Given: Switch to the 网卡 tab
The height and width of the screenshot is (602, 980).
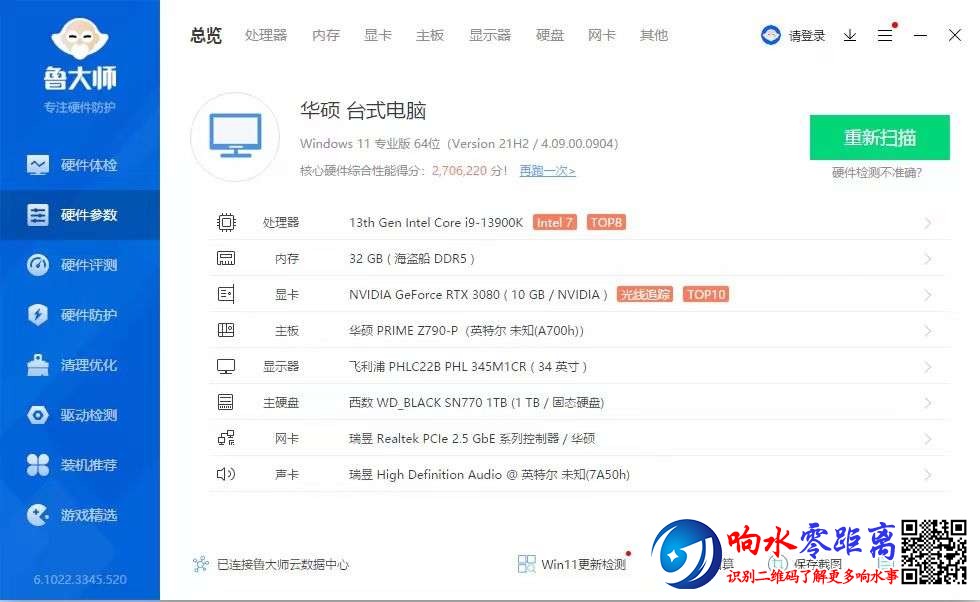Looking at the screenshot, I should [x=602, y=36].
